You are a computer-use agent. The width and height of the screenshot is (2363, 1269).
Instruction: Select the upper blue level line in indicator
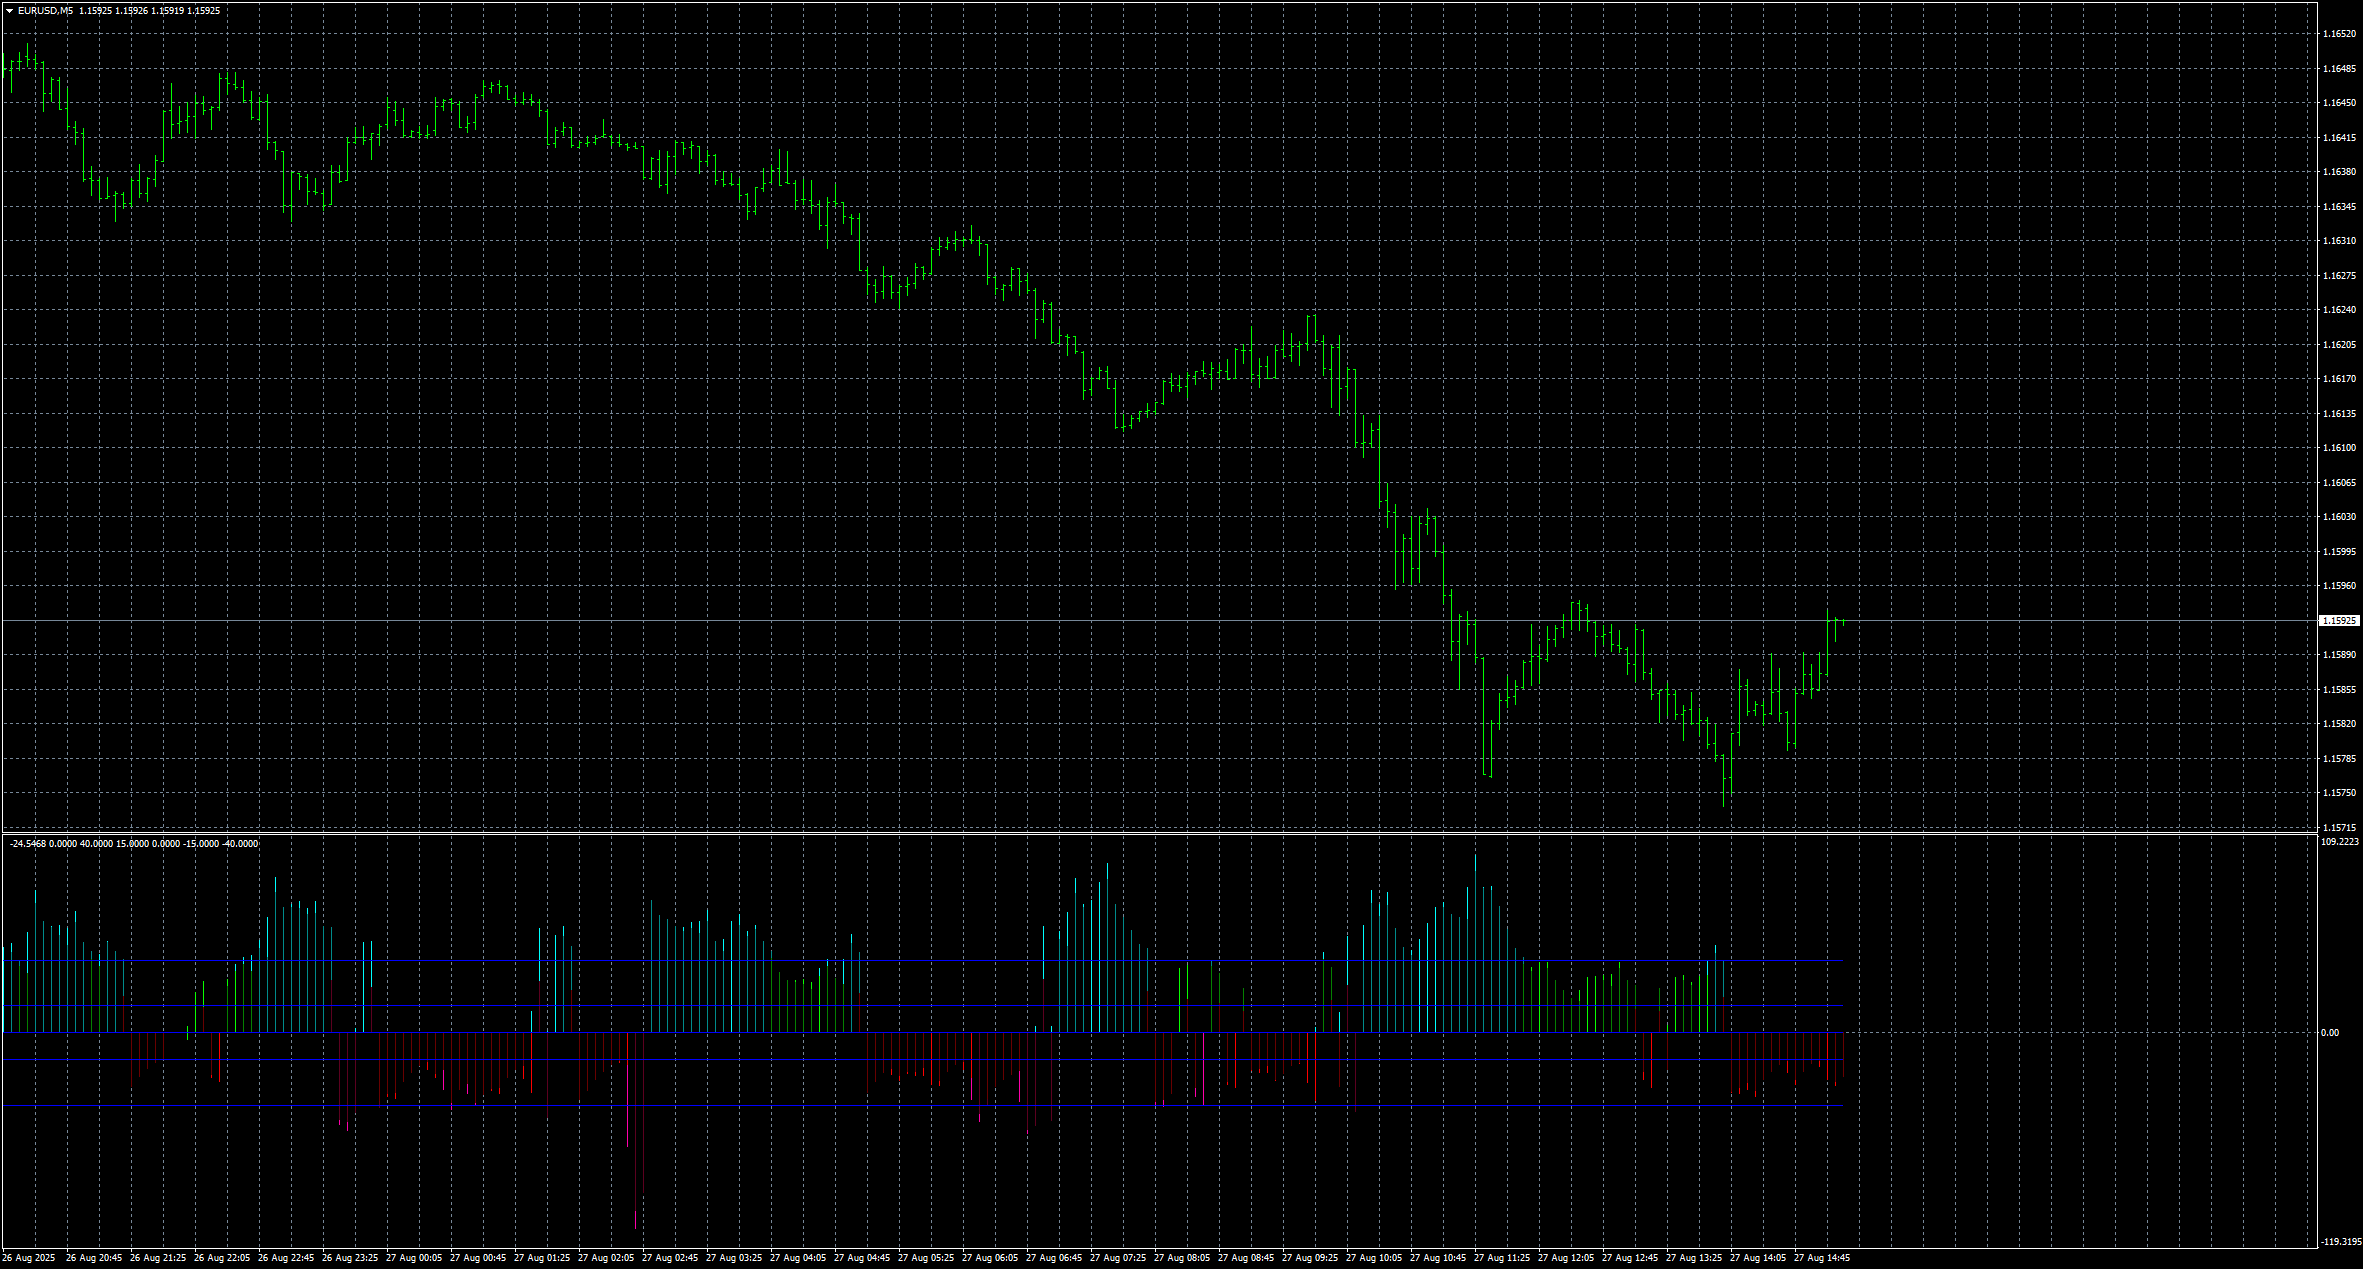click(x=922, y=961)
